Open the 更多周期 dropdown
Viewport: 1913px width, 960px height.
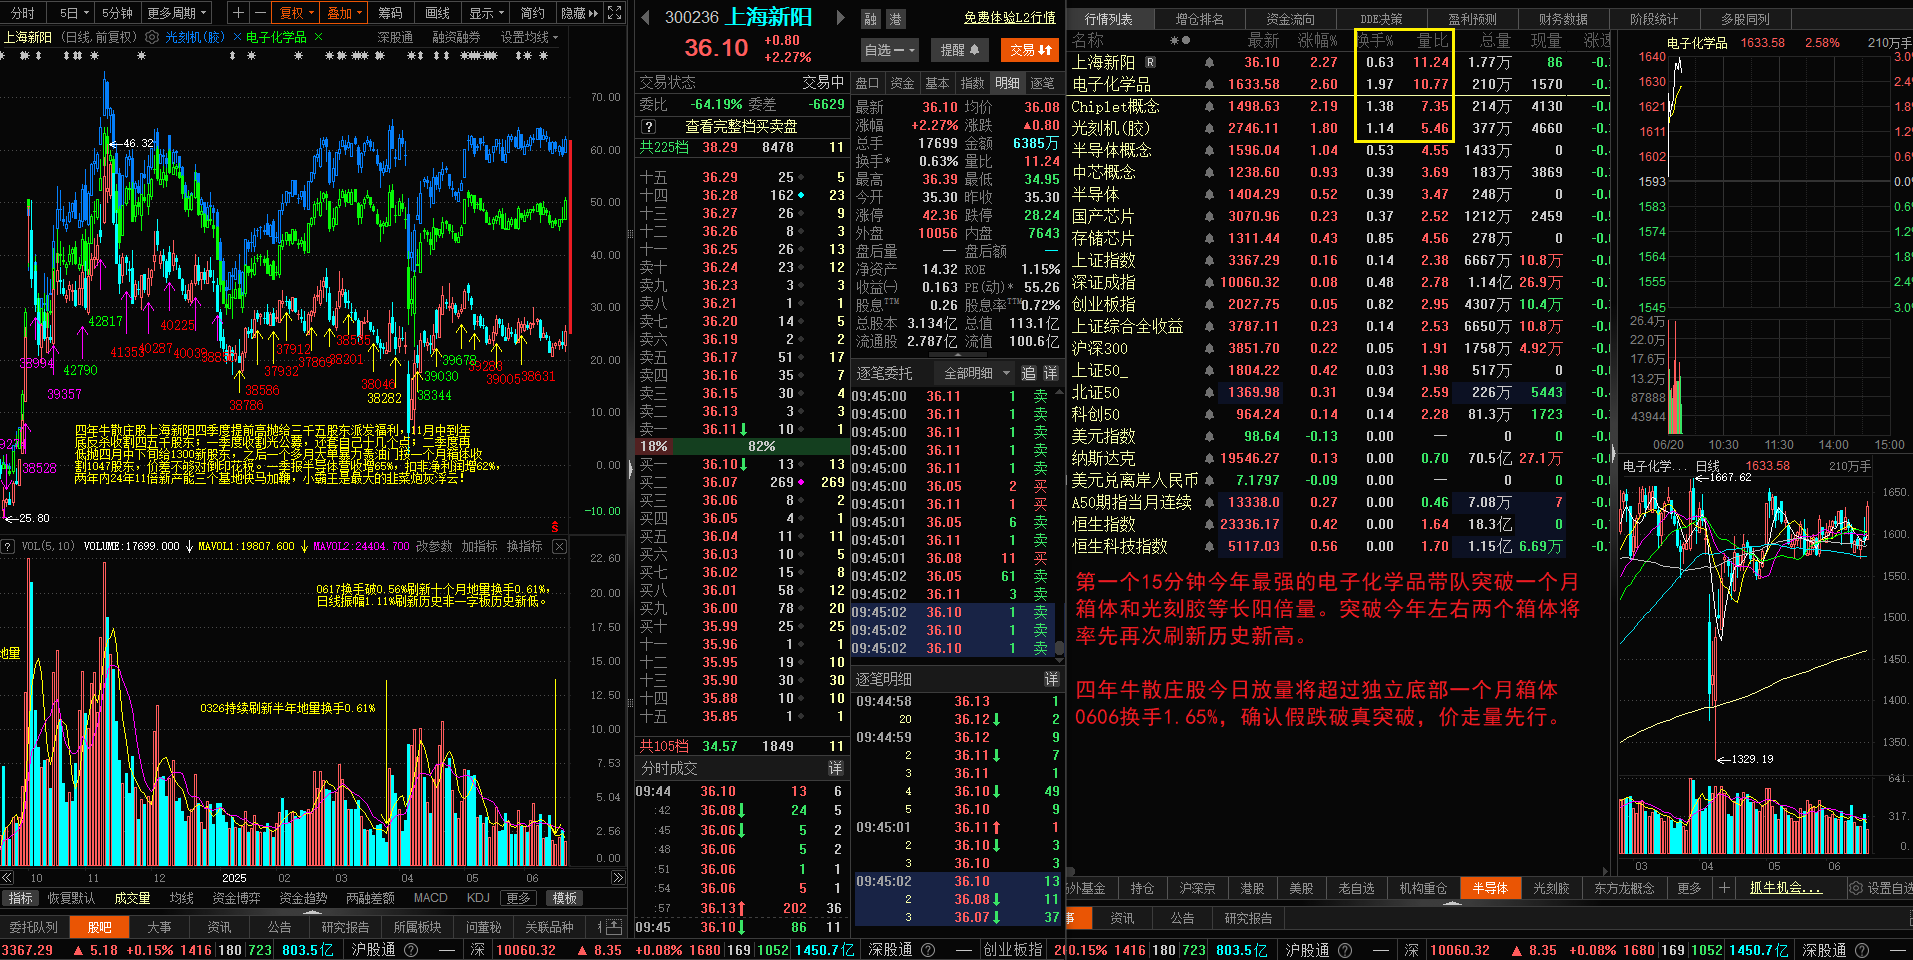click(x=178, y=13)
